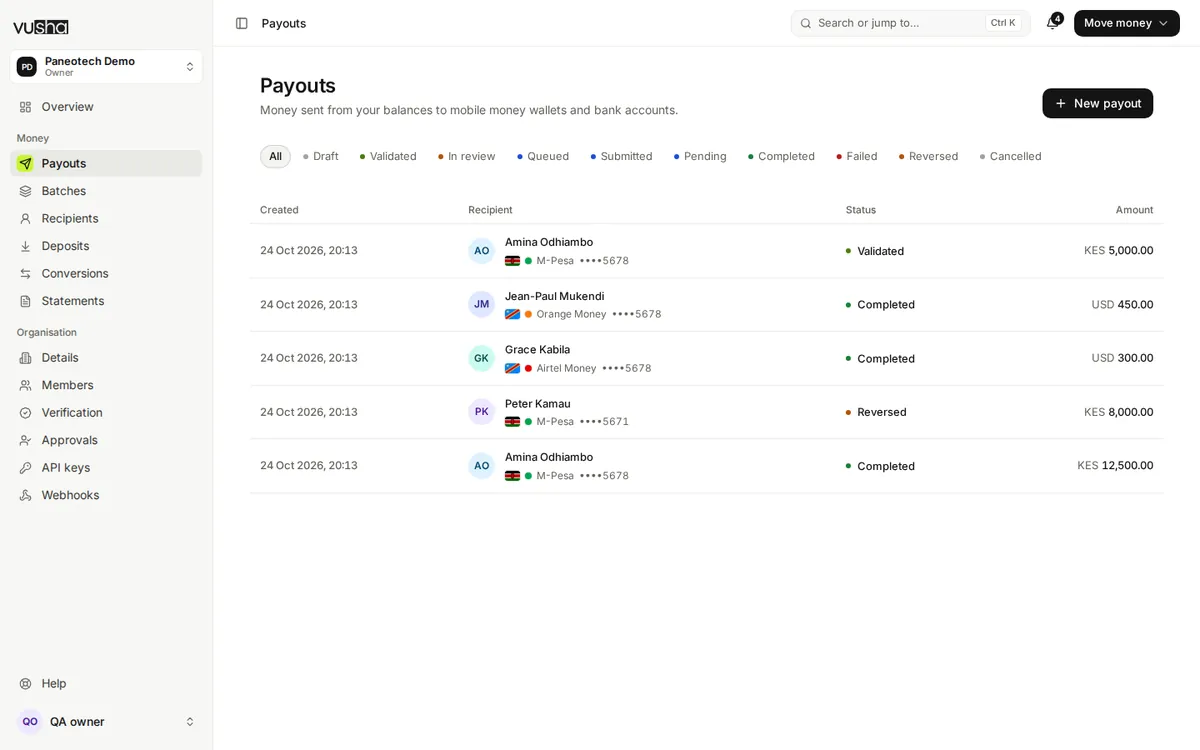1200x750 pixels.
Task: Open the Statements page
Action: pyautogui.click(x=106, y=301)
